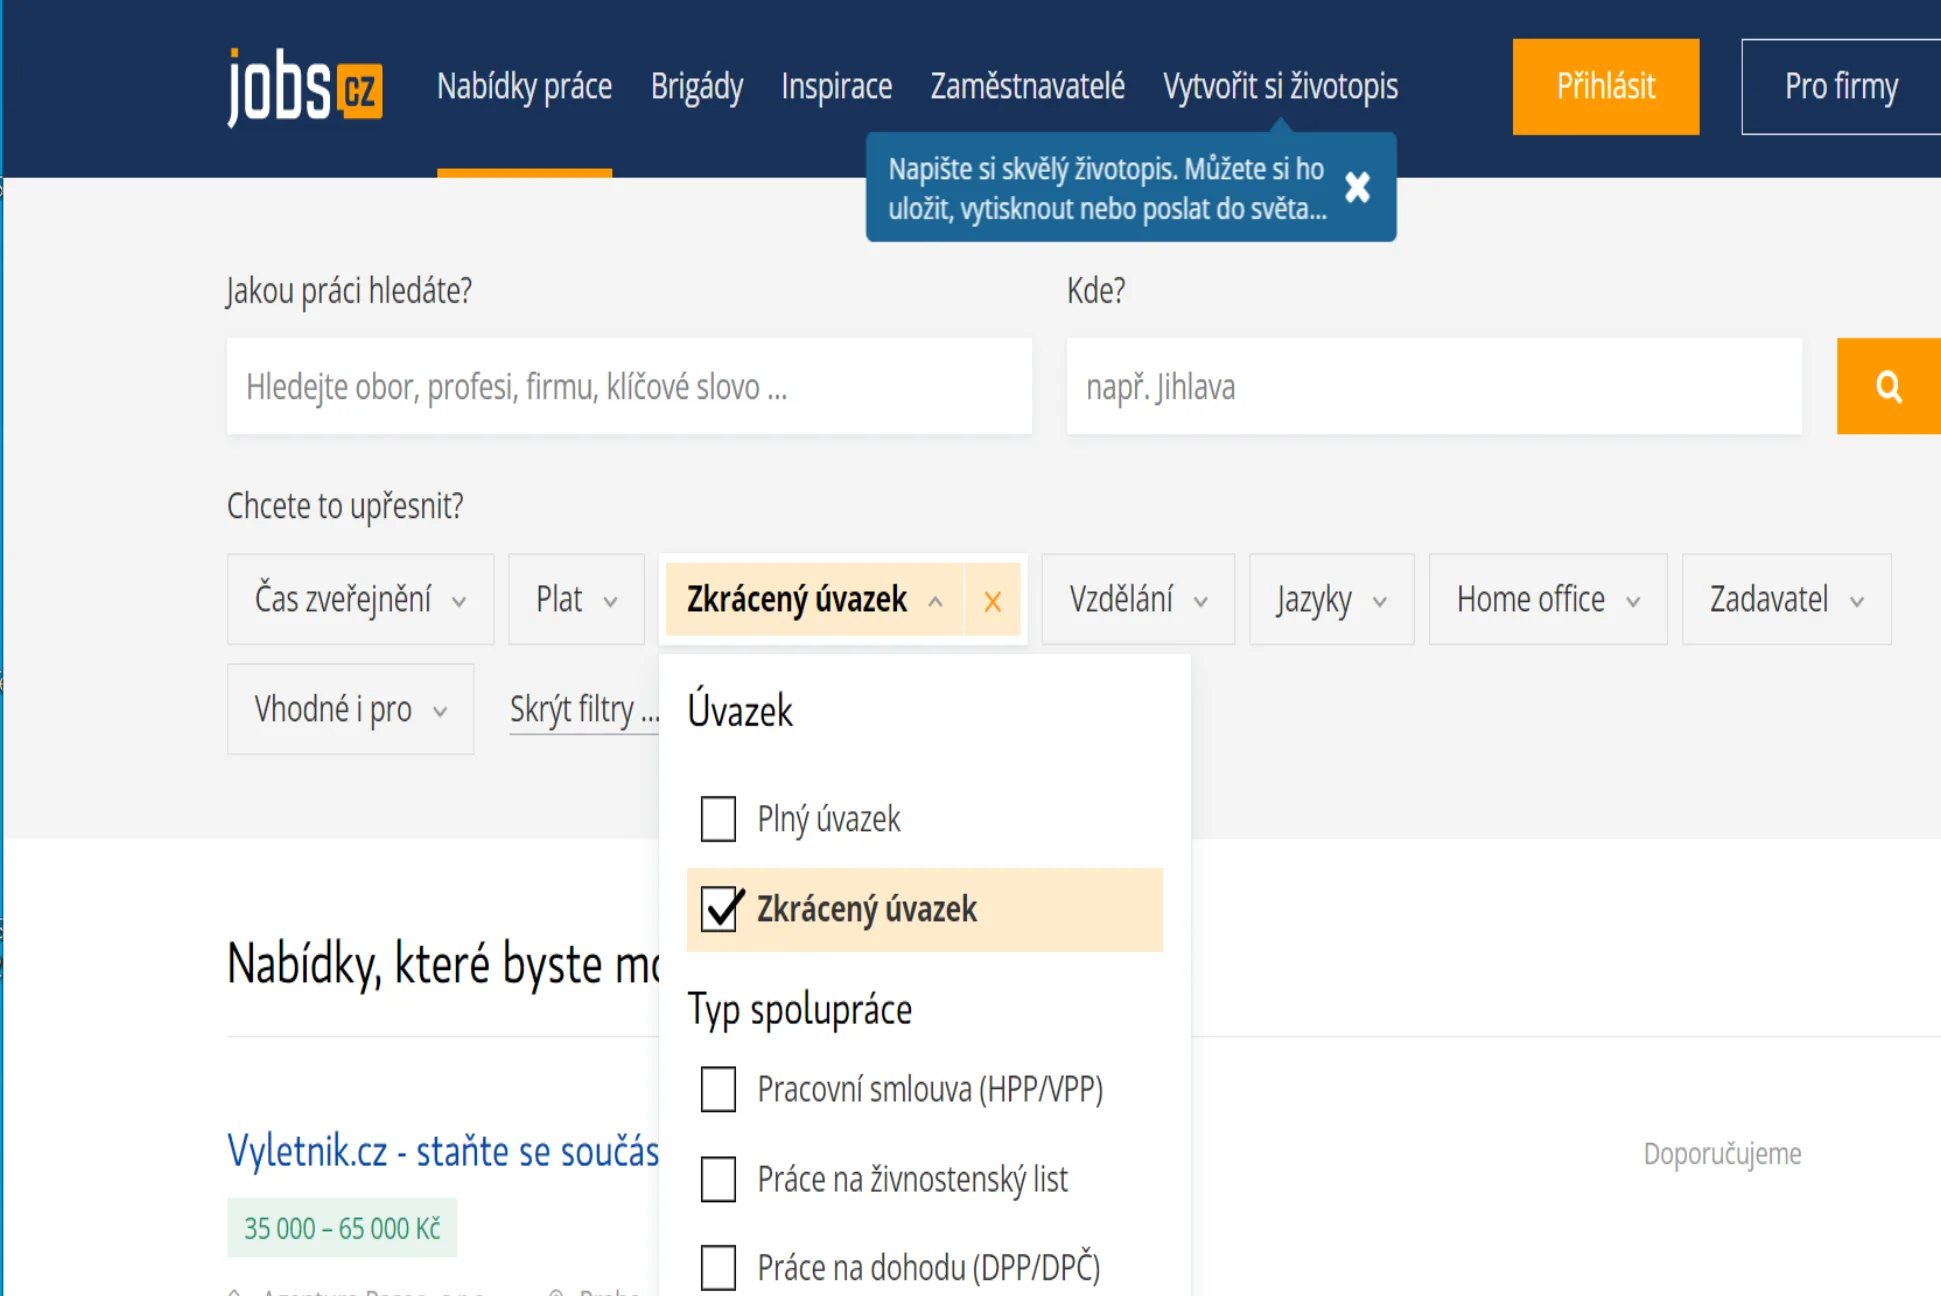Screen dimensions: 1941x1296
Task: Click the Pro firmy button
Action: [x=1841, y=87]
